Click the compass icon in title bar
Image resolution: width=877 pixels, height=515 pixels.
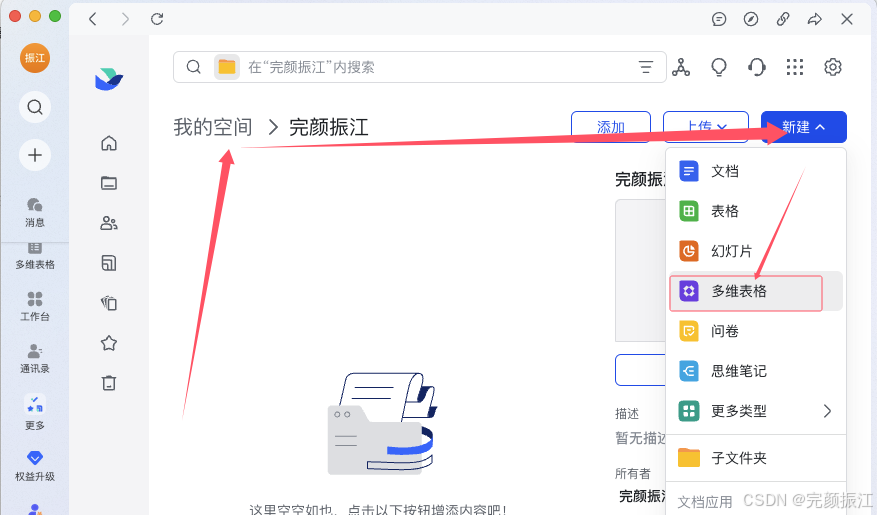(751, 19)
